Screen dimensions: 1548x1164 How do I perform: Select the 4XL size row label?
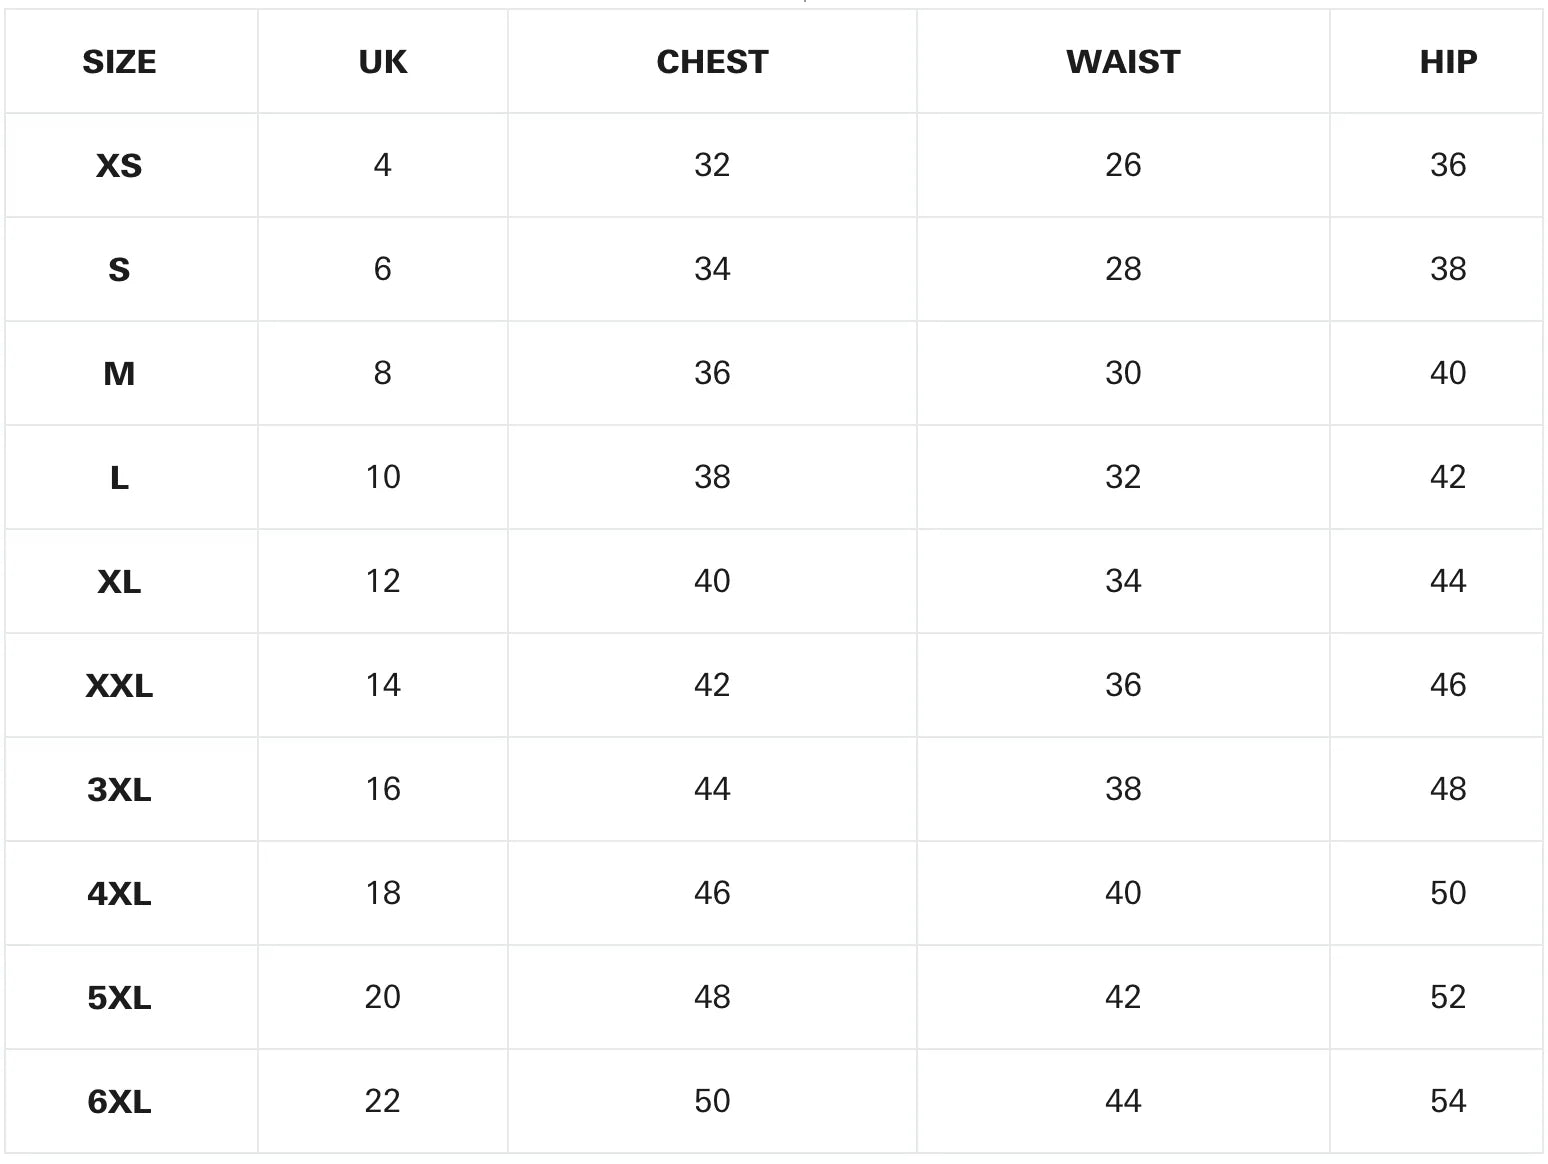click(x=119, y=893)
